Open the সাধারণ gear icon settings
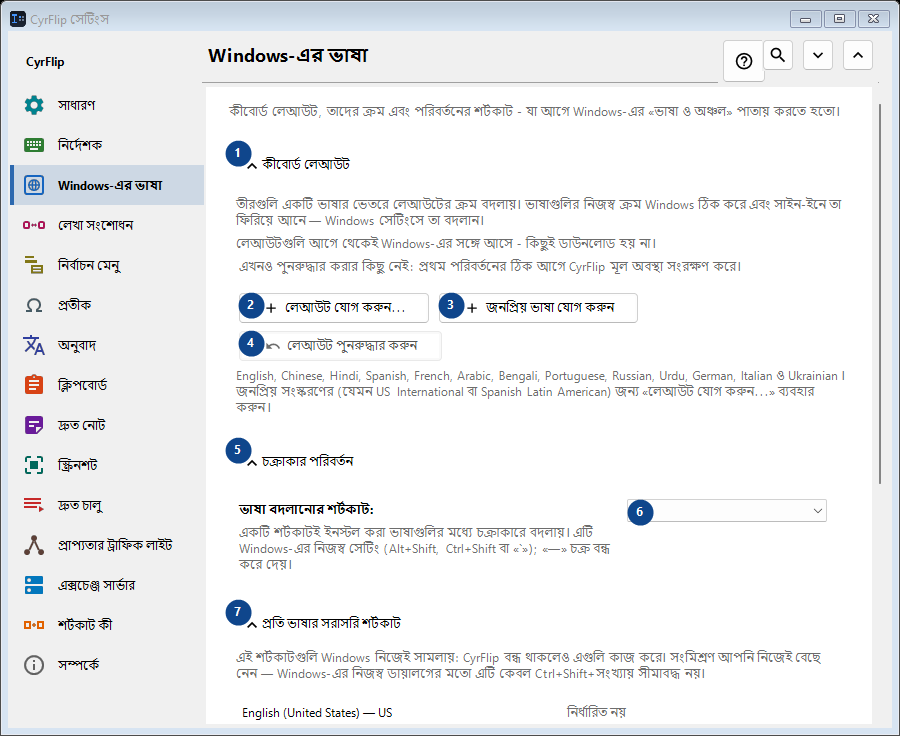This screenshot has height=736, width=900. (x=34, y=105)
